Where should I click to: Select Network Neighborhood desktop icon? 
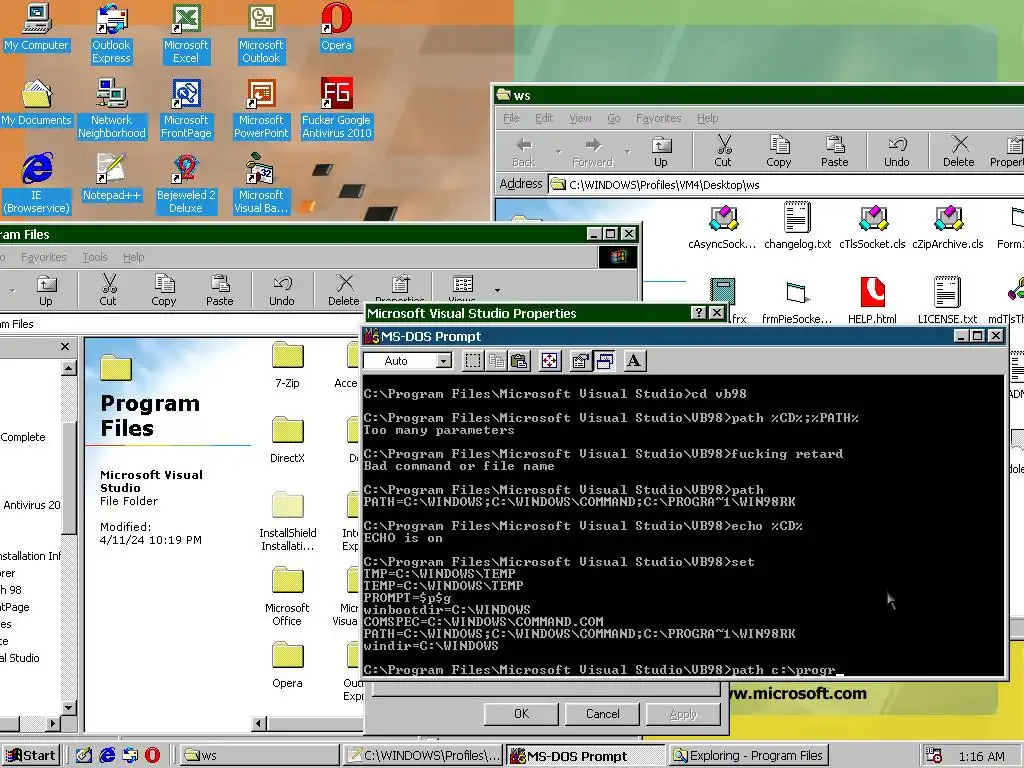point(112,108)
